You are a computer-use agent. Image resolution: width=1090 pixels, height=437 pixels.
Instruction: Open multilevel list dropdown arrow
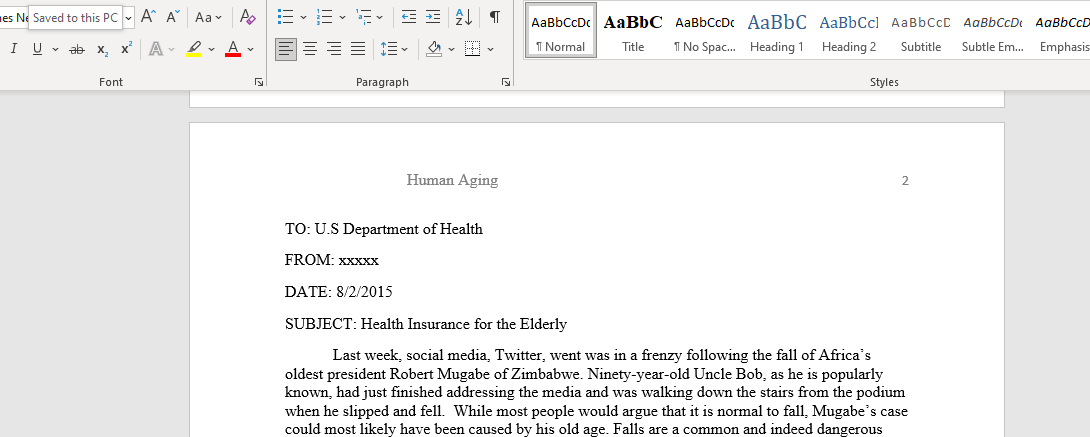[381, 17]
